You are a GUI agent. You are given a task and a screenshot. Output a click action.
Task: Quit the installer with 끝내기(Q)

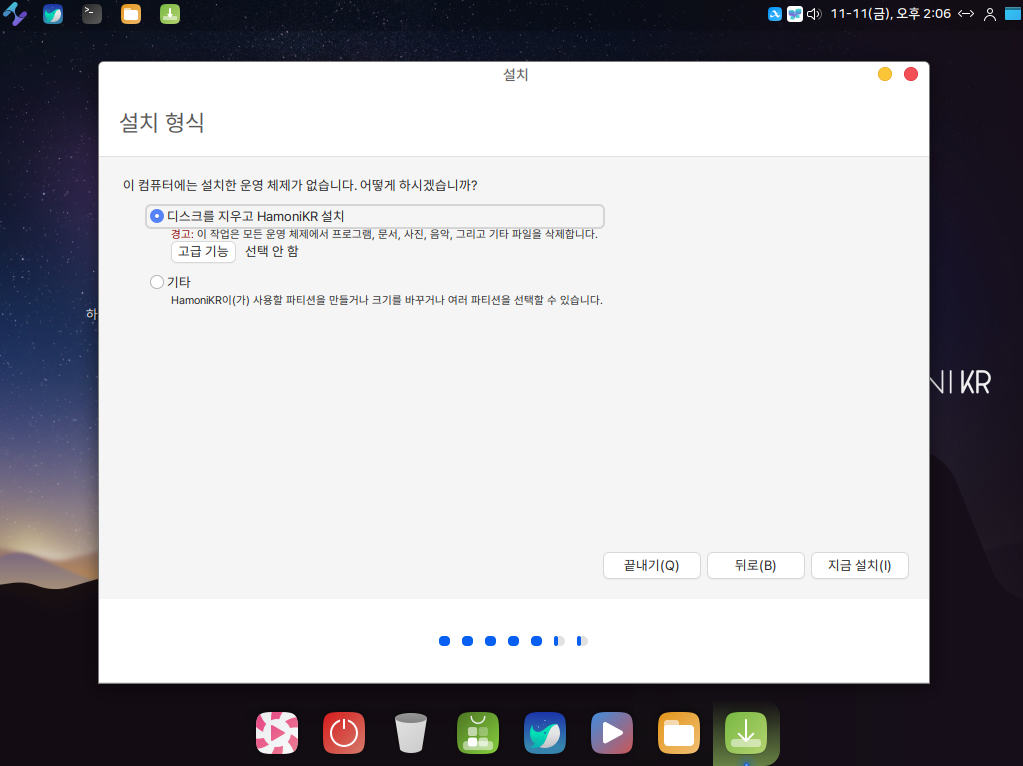click(x=651, y=565)
